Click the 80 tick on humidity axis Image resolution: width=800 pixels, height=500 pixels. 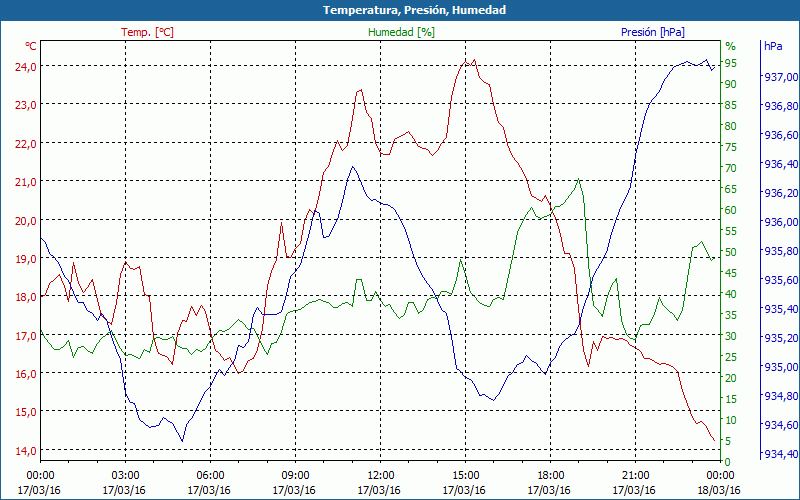pos(731,126)
